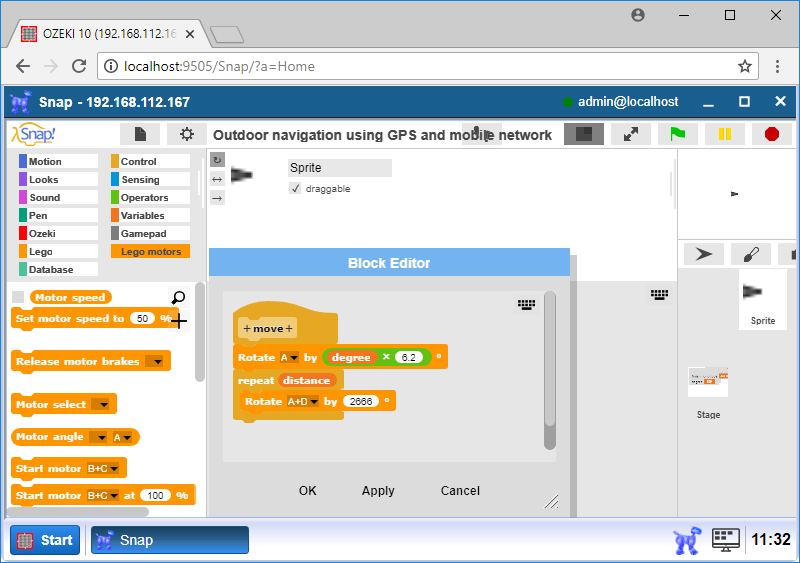Open Release motor brakes dropdown
Screen dimensions: 800x563
tap(155, 361)
